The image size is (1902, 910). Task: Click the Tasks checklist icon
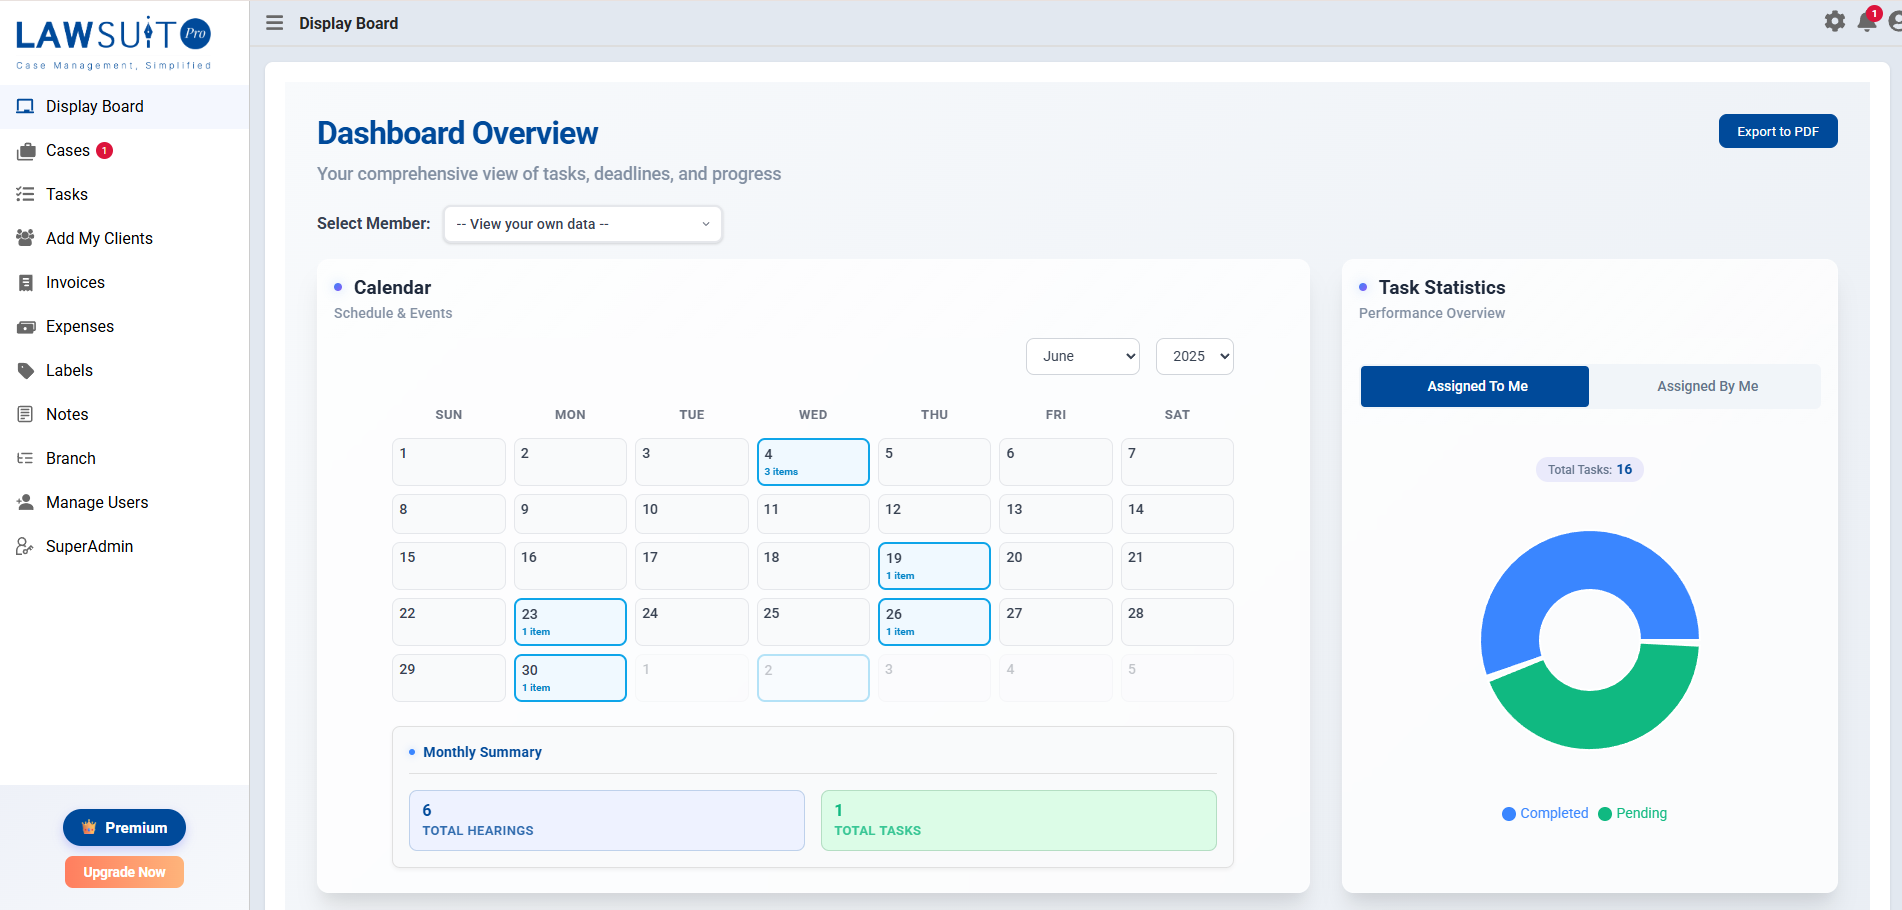click(x=26, y=195)
